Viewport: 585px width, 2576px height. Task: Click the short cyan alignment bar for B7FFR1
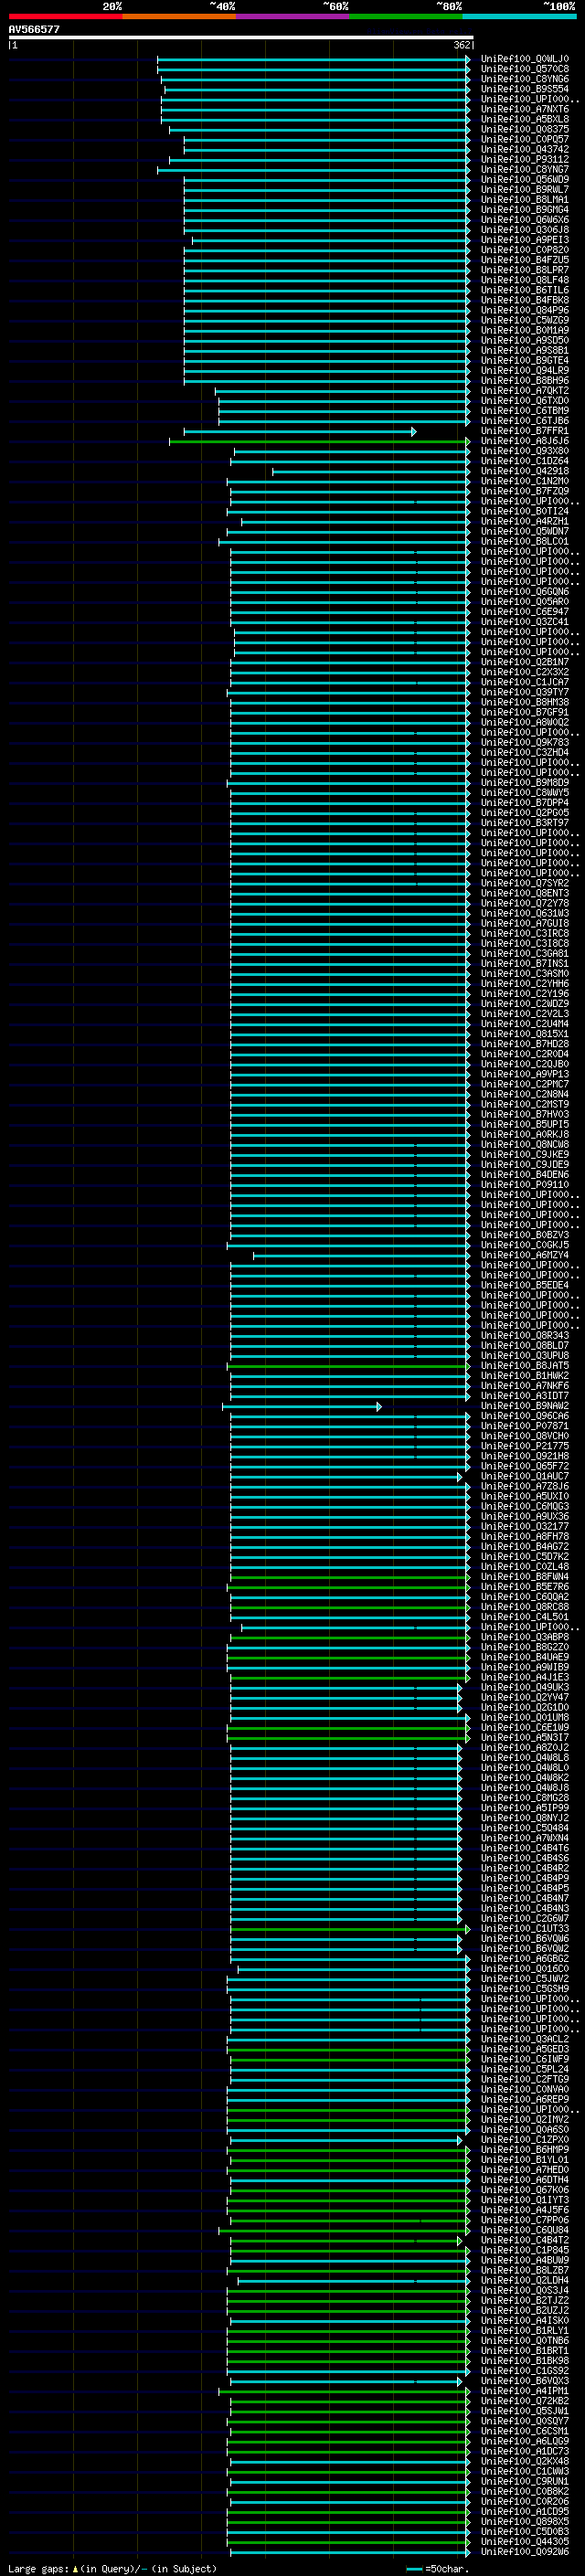pos(300,432)
